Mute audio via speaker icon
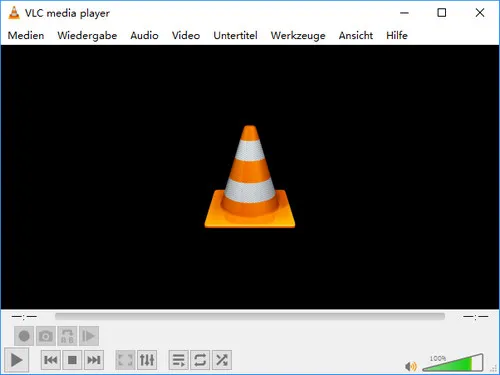 411,366
